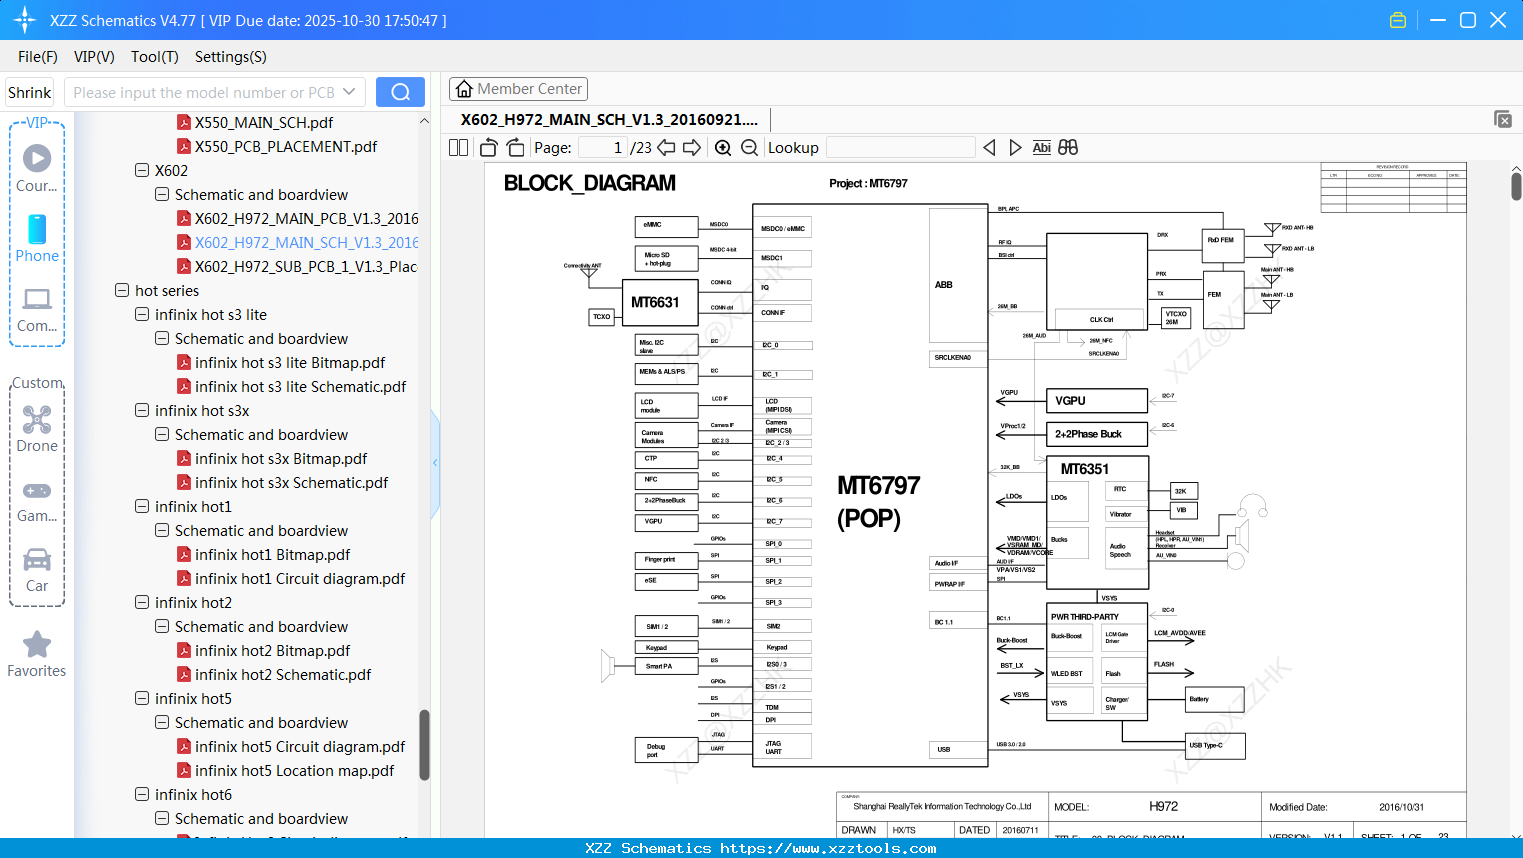Zoom in on the schematic
Screen dimensions: 1523x858
tap(723, 147)
